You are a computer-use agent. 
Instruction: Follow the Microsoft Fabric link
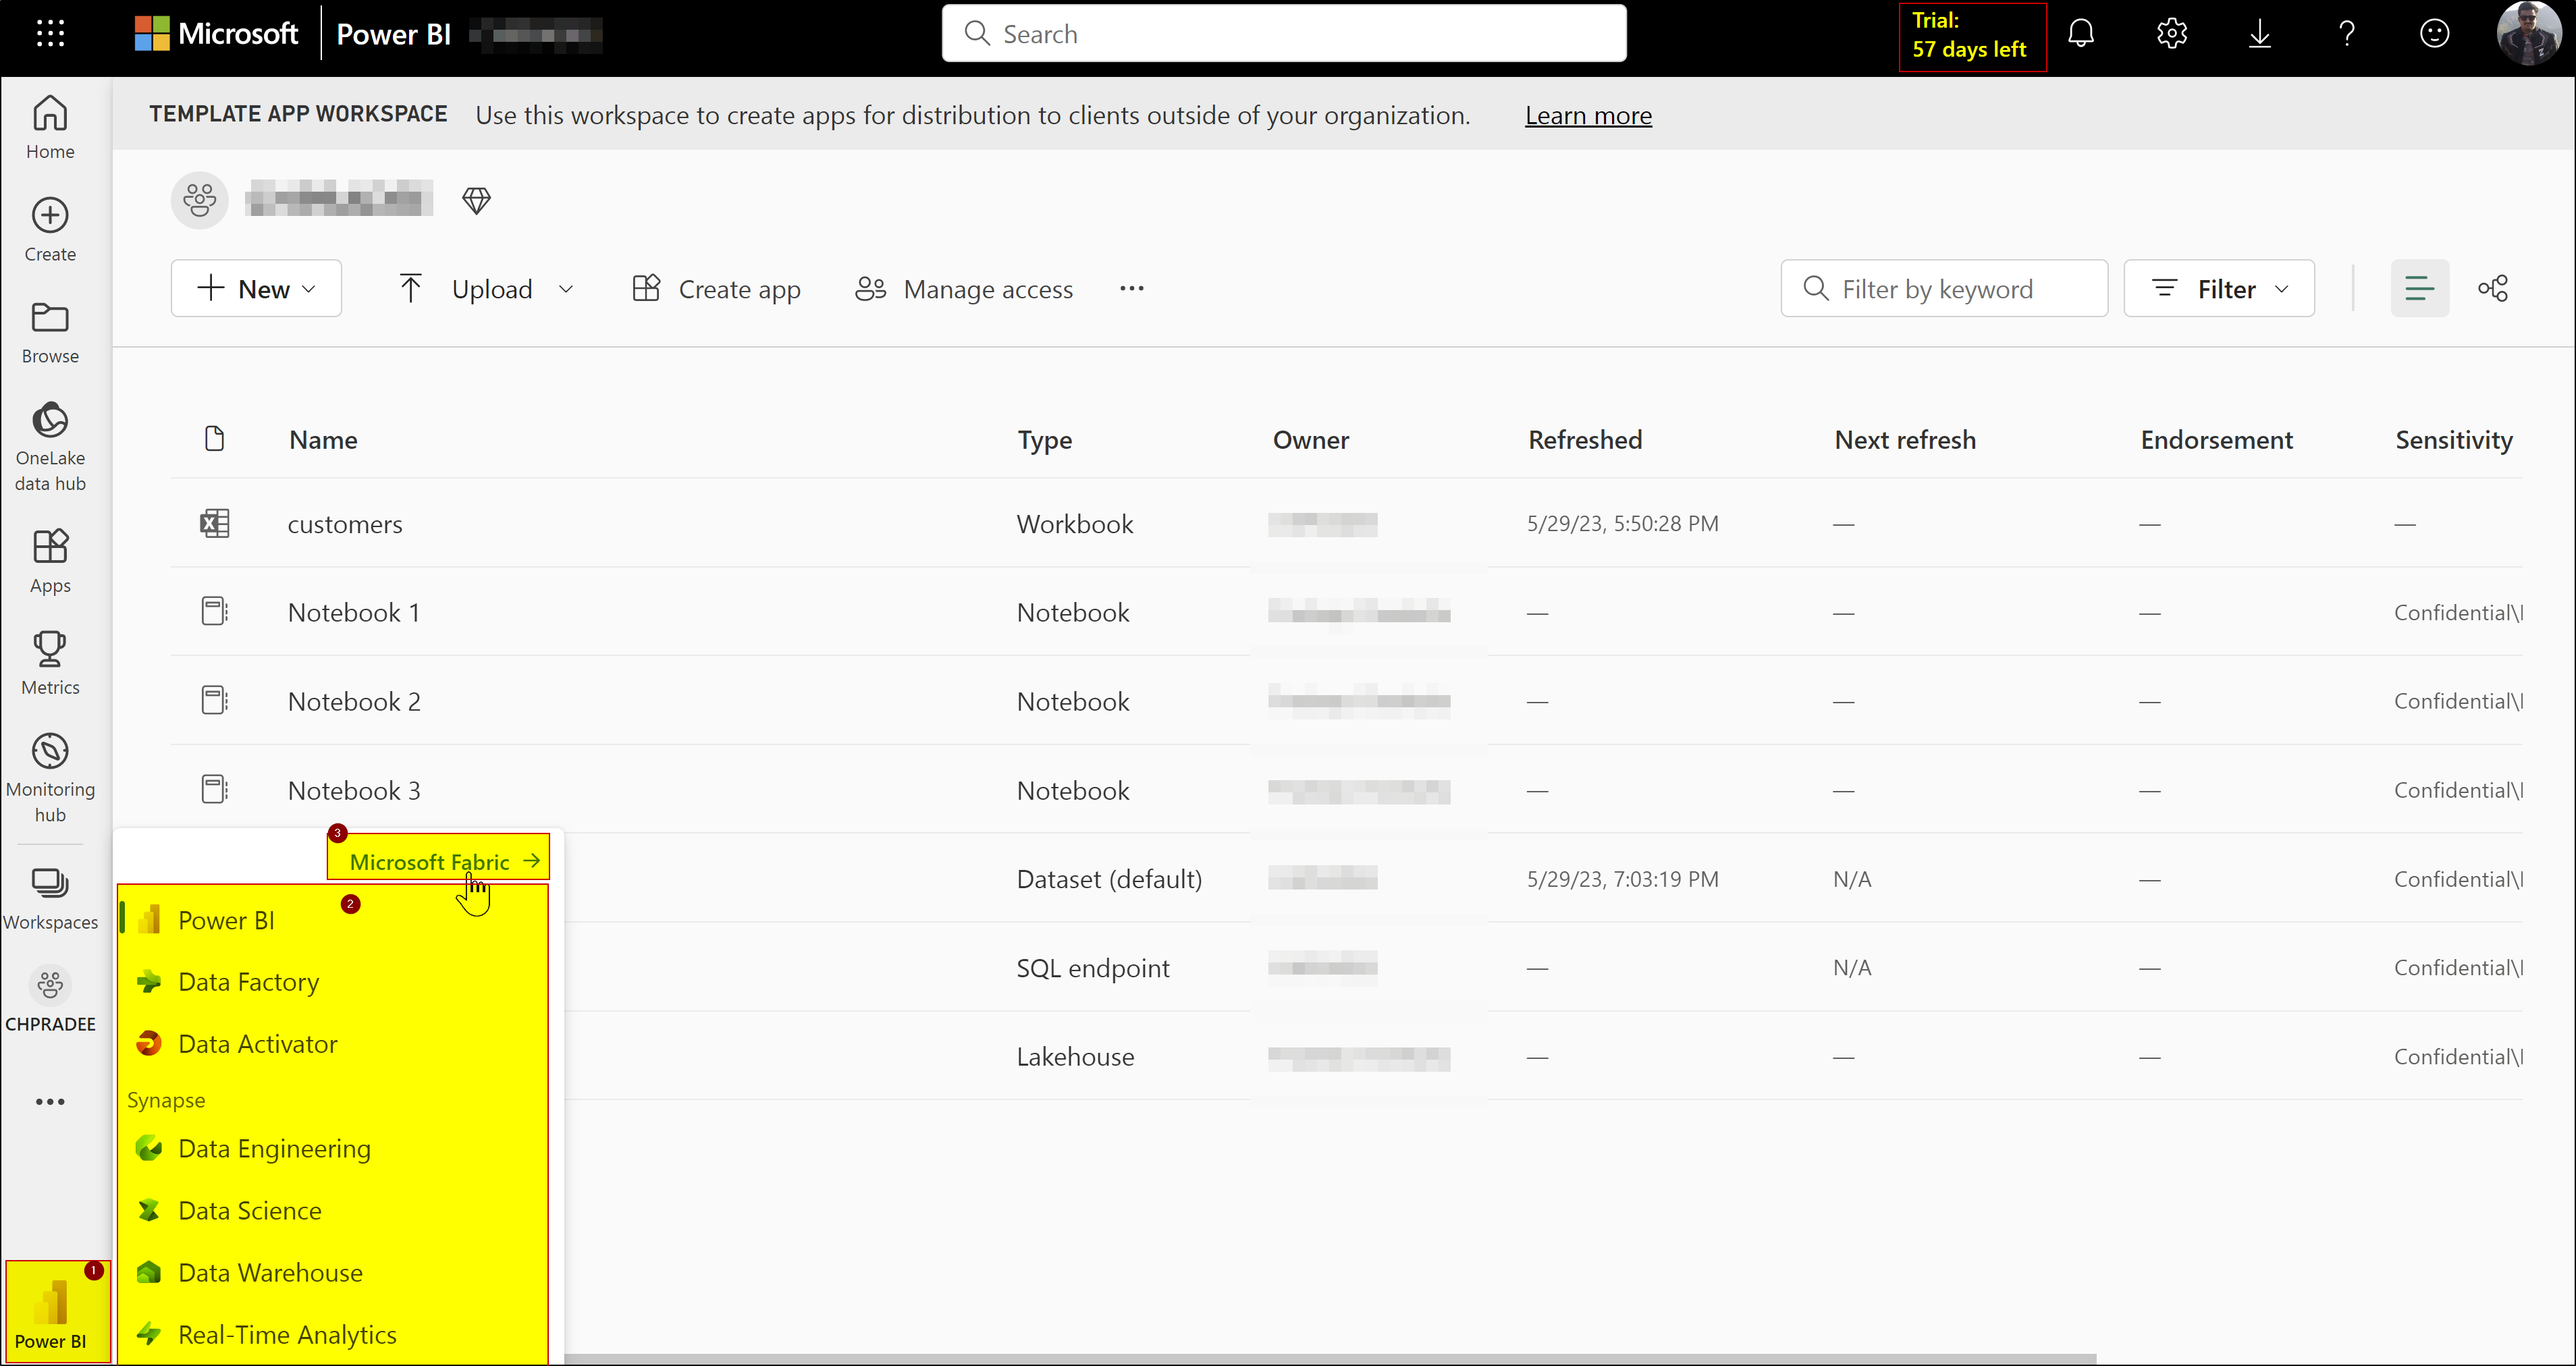click(x=444, y=861)
